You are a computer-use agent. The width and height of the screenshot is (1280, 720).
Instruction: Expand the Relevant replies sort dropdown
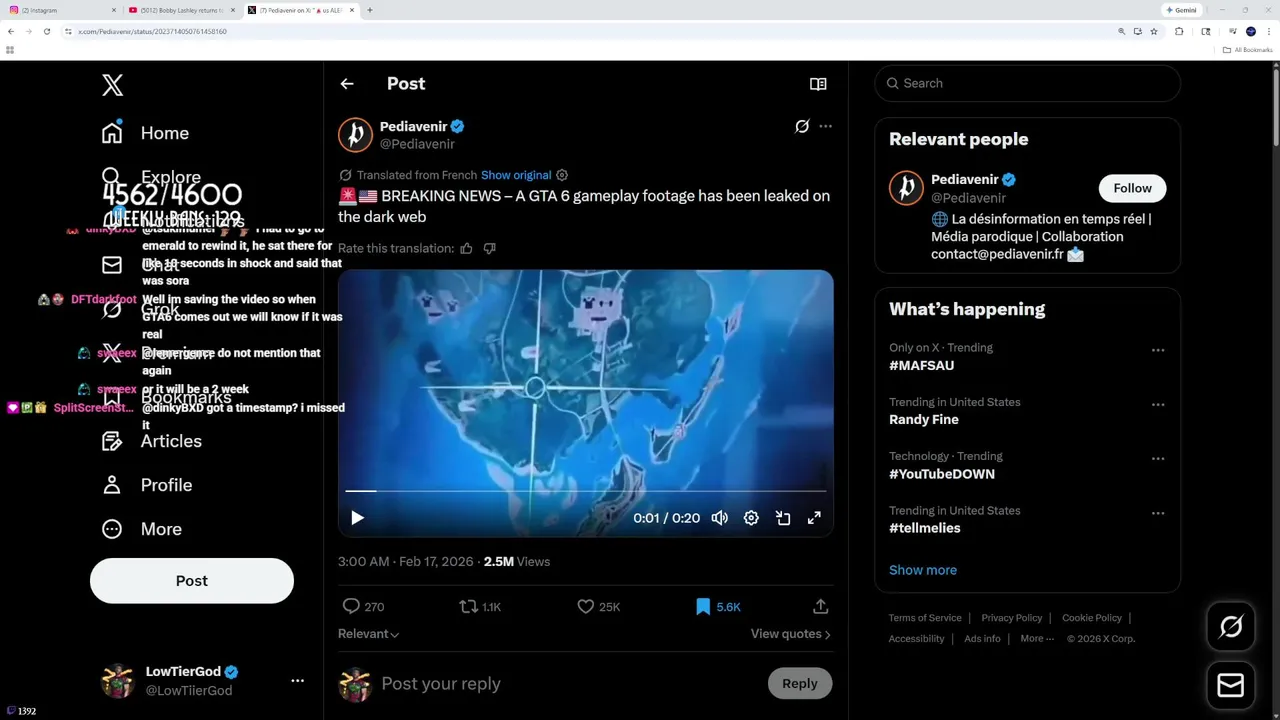point(369,634)
